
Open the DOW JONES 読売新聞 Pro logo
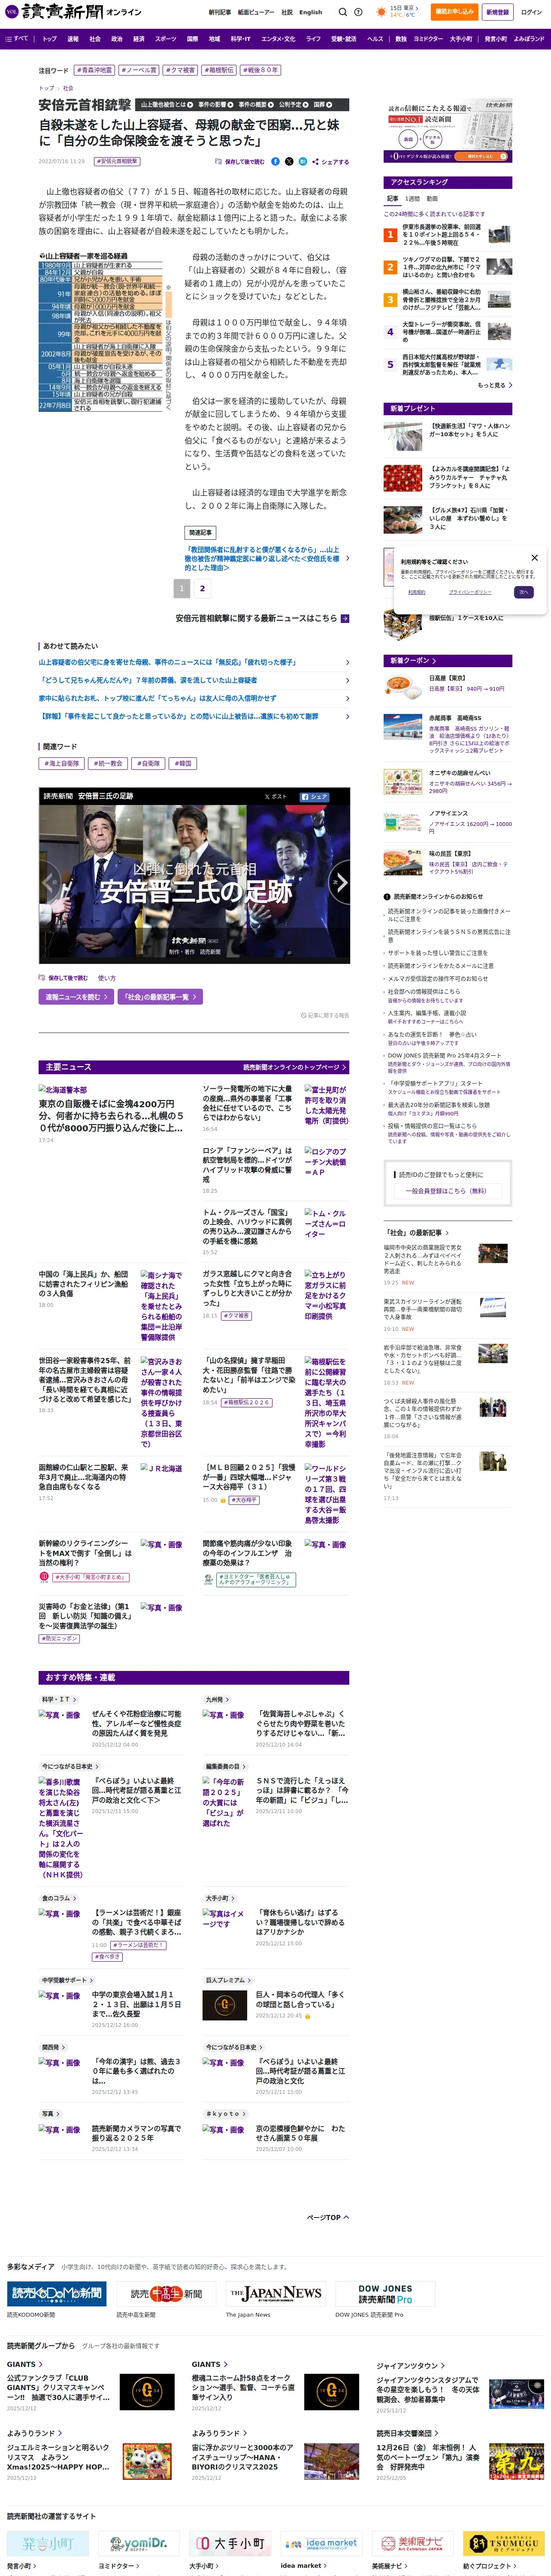pyautogui.click(x=384, y=2293)
